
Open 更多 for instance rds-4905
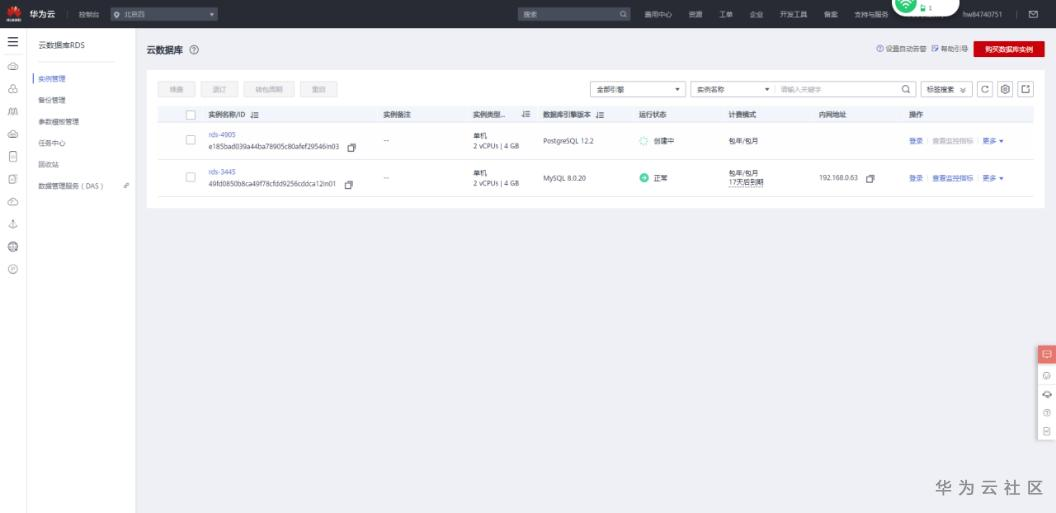(993, 141)
